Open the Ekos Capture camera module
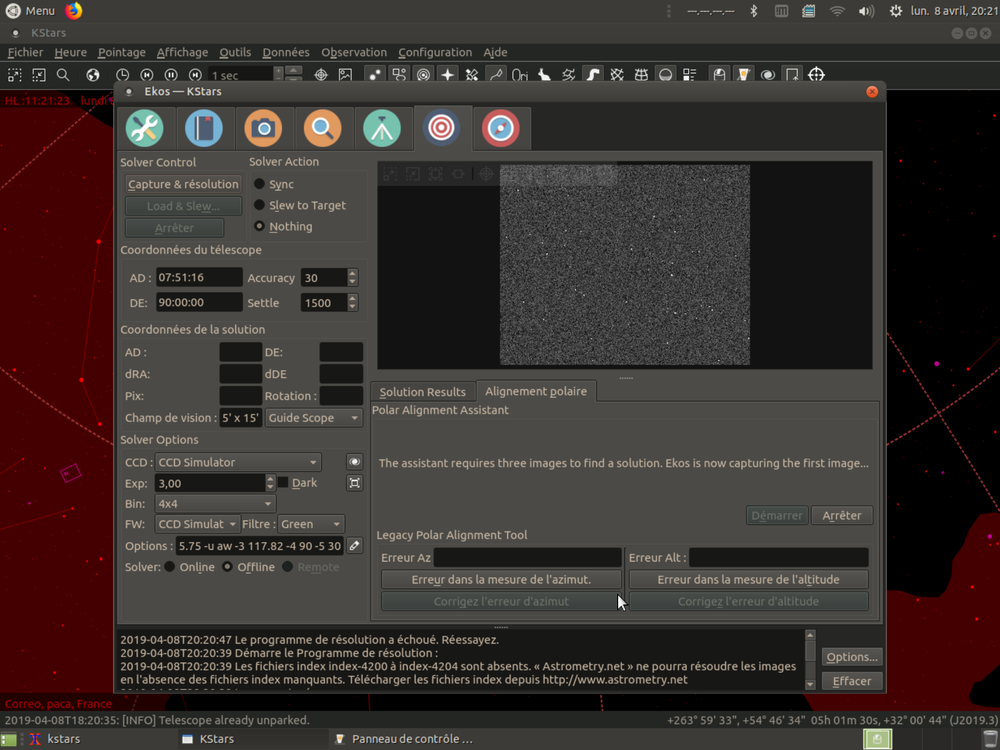Screen dimensions: 1000x750 tap(263, 128)
